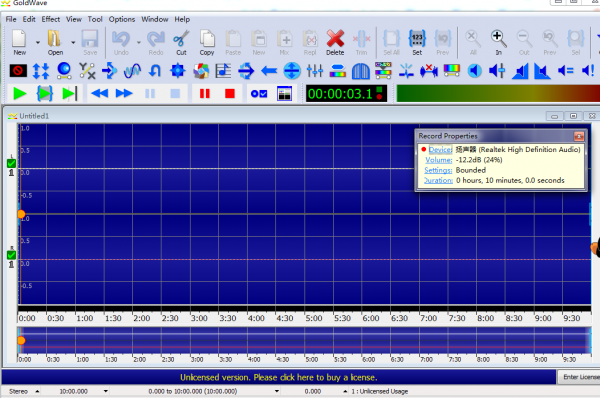Click the blue left arrow Reverse icon

pos(269,71)
